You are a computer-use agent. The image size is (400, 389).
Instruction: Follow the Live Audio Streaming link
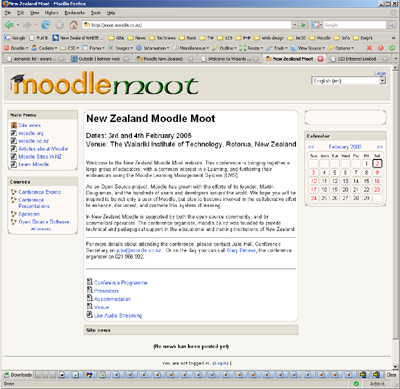118,315
